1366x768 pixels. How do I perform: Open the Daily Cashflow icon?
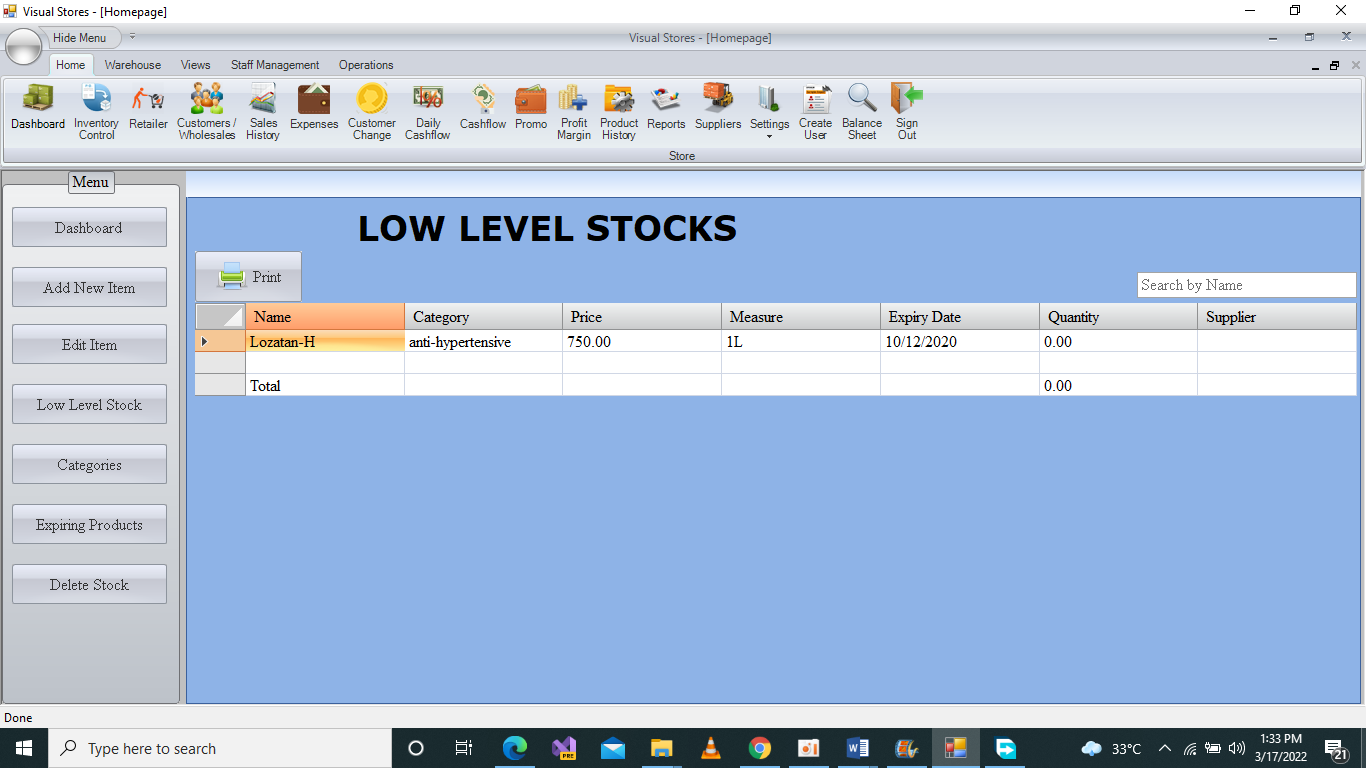click(428, 110)
